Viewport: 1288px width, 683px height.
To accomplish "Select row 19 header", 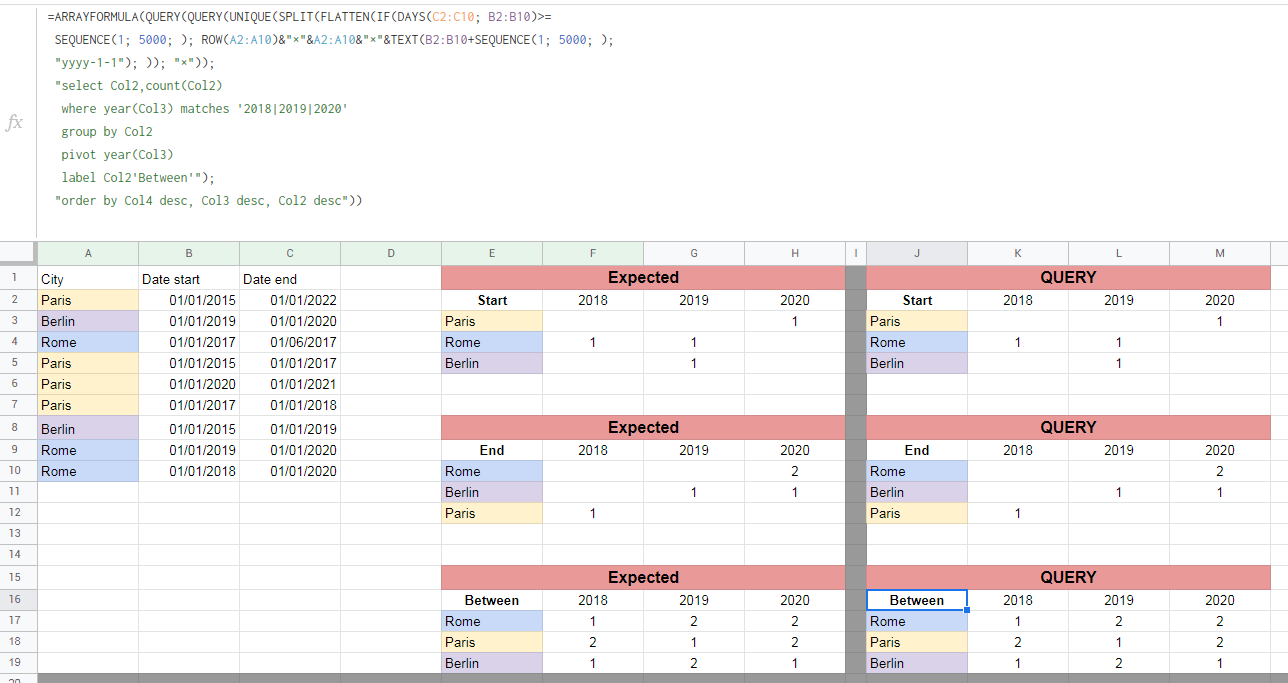I will [x=19, y=663].
